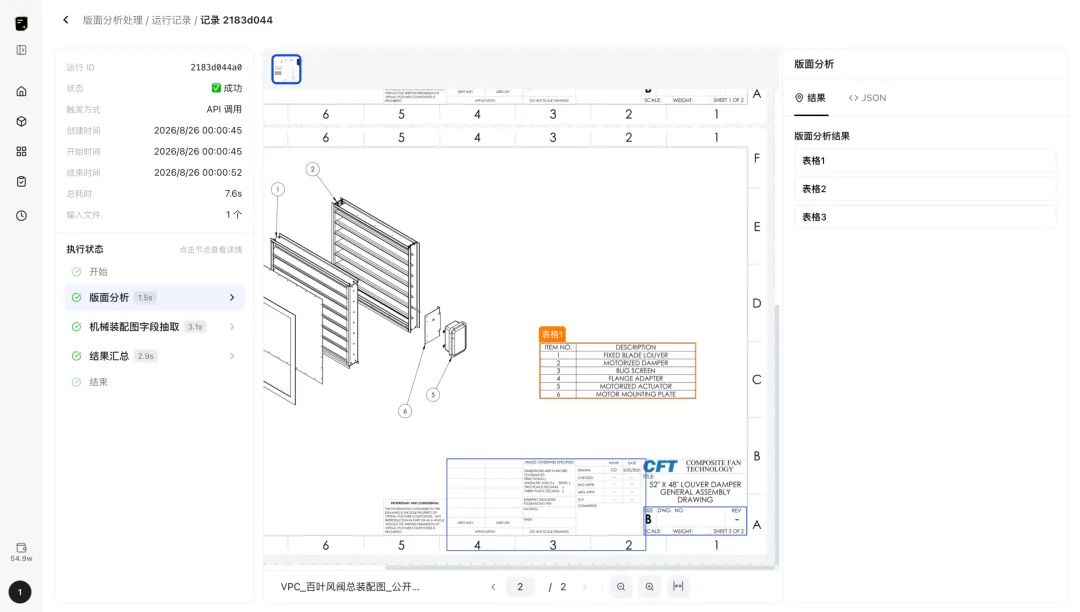This screenshot has width=1080, height=612.
Task: Click the page thumbnail above the drawing
Action: pos(287,69)
